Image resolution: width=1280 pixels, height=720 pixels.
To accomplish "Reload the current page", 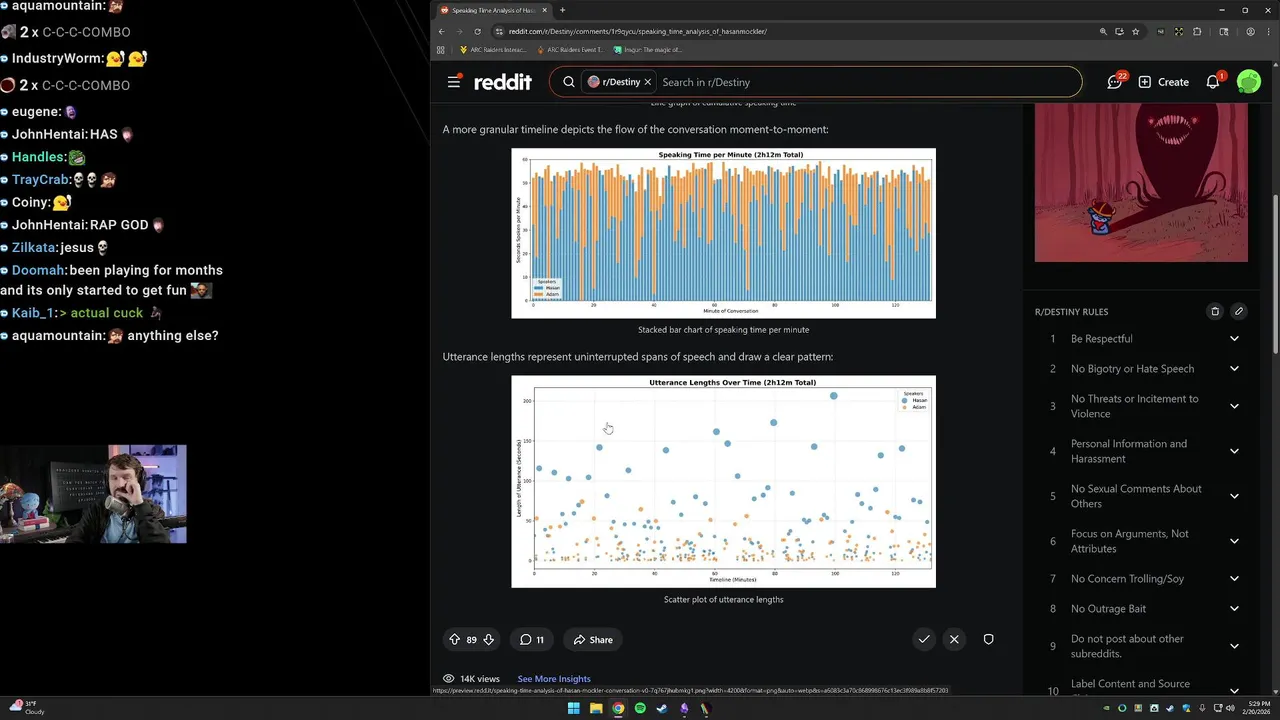I will [477, 31].
